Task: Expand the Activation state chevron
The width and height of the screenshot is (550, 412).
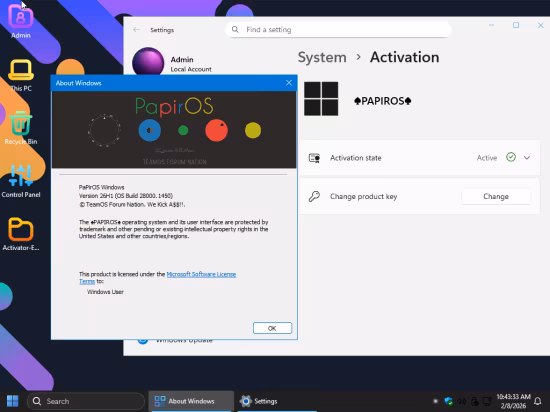Action: (527, 158)
